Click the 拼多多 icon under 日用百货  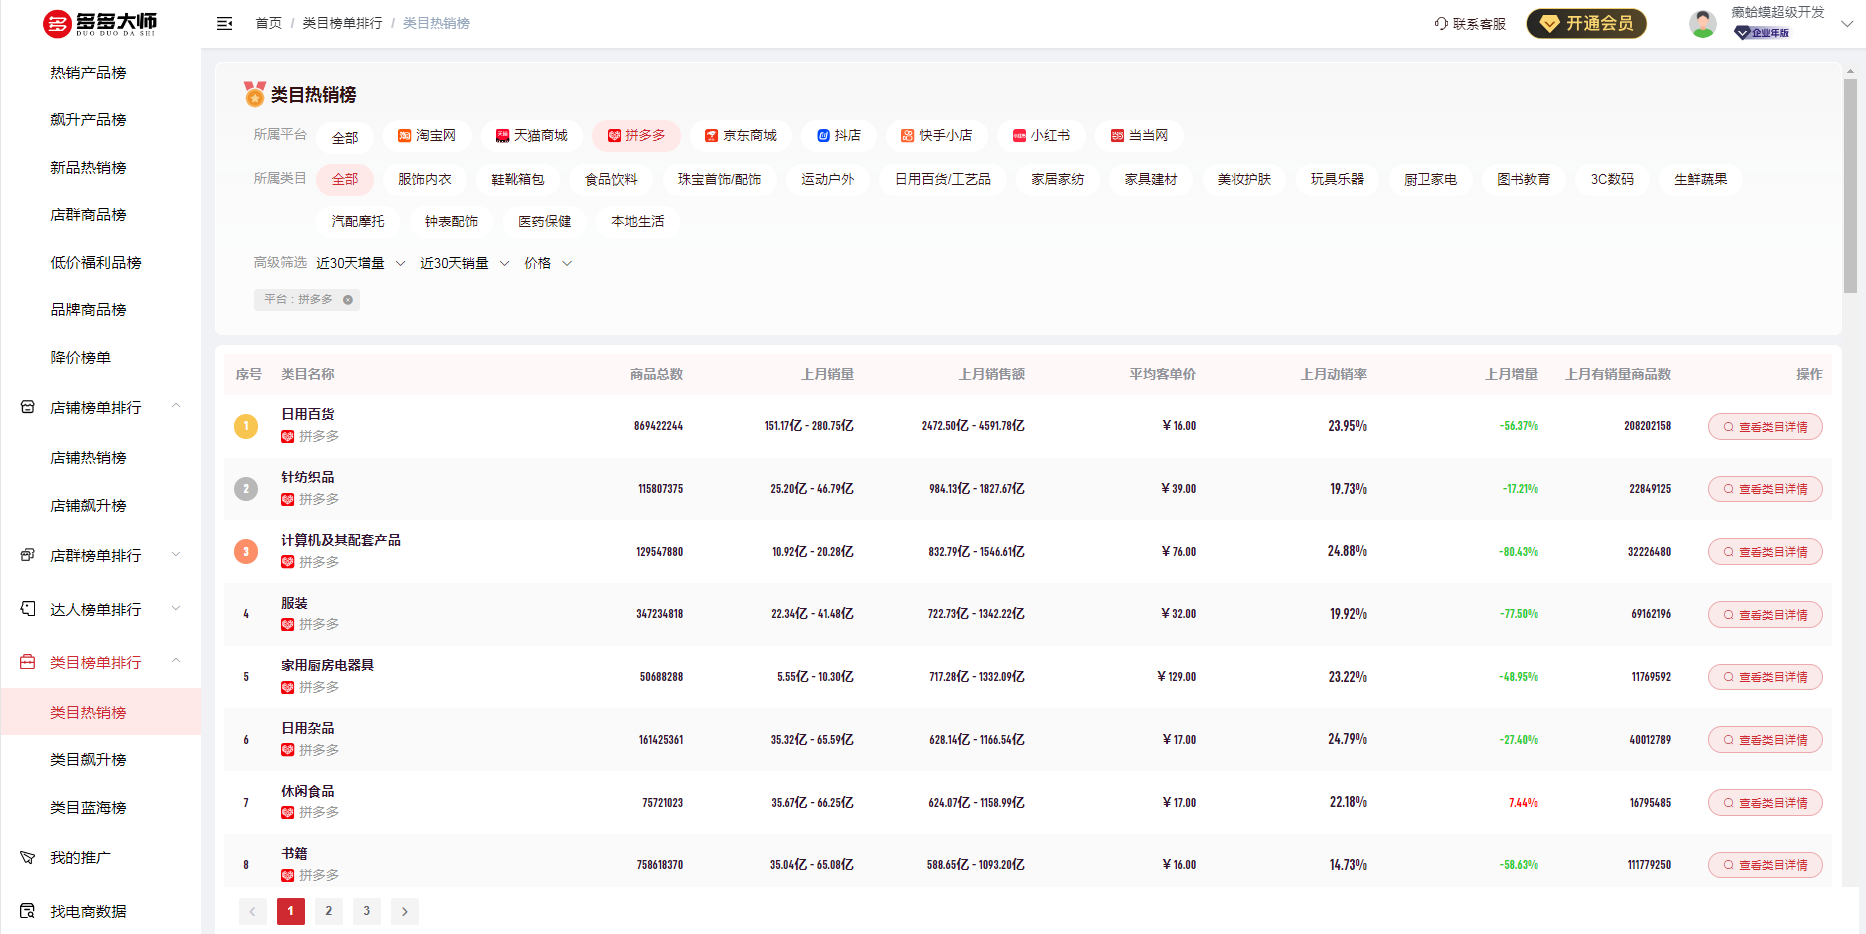pos(287,436)
